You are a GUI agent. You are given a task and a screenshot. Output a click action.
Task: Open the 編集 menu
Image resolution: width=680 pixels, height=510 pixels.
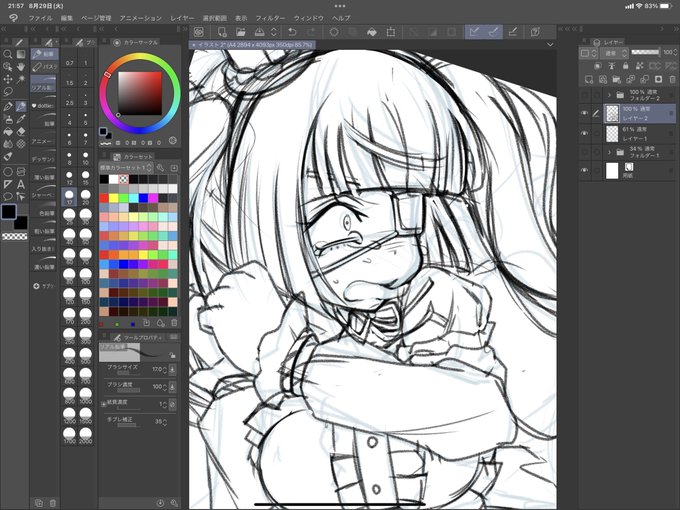point(67,18)
